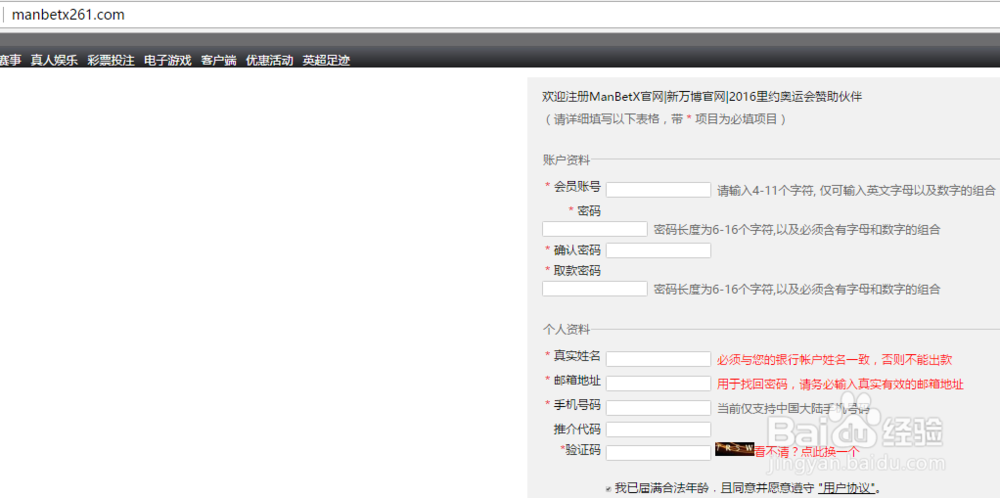Open the 优惠活动 menu item
The height and width of the screenshot is (498, 1000).
click(270, 61)
